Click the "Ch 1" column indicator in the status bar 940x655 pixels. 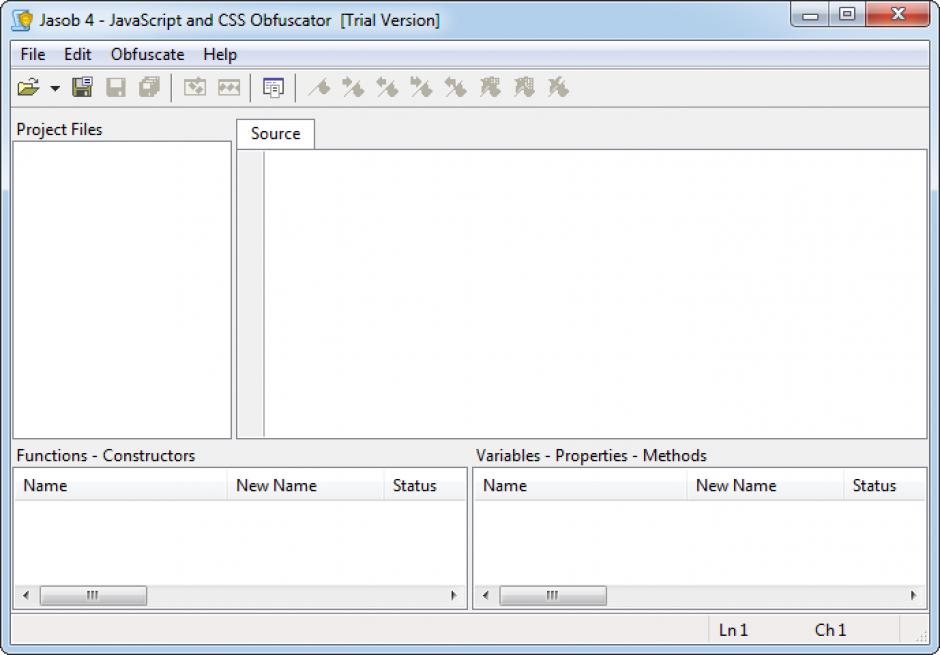pyautogui.click(x=830, y=630)
